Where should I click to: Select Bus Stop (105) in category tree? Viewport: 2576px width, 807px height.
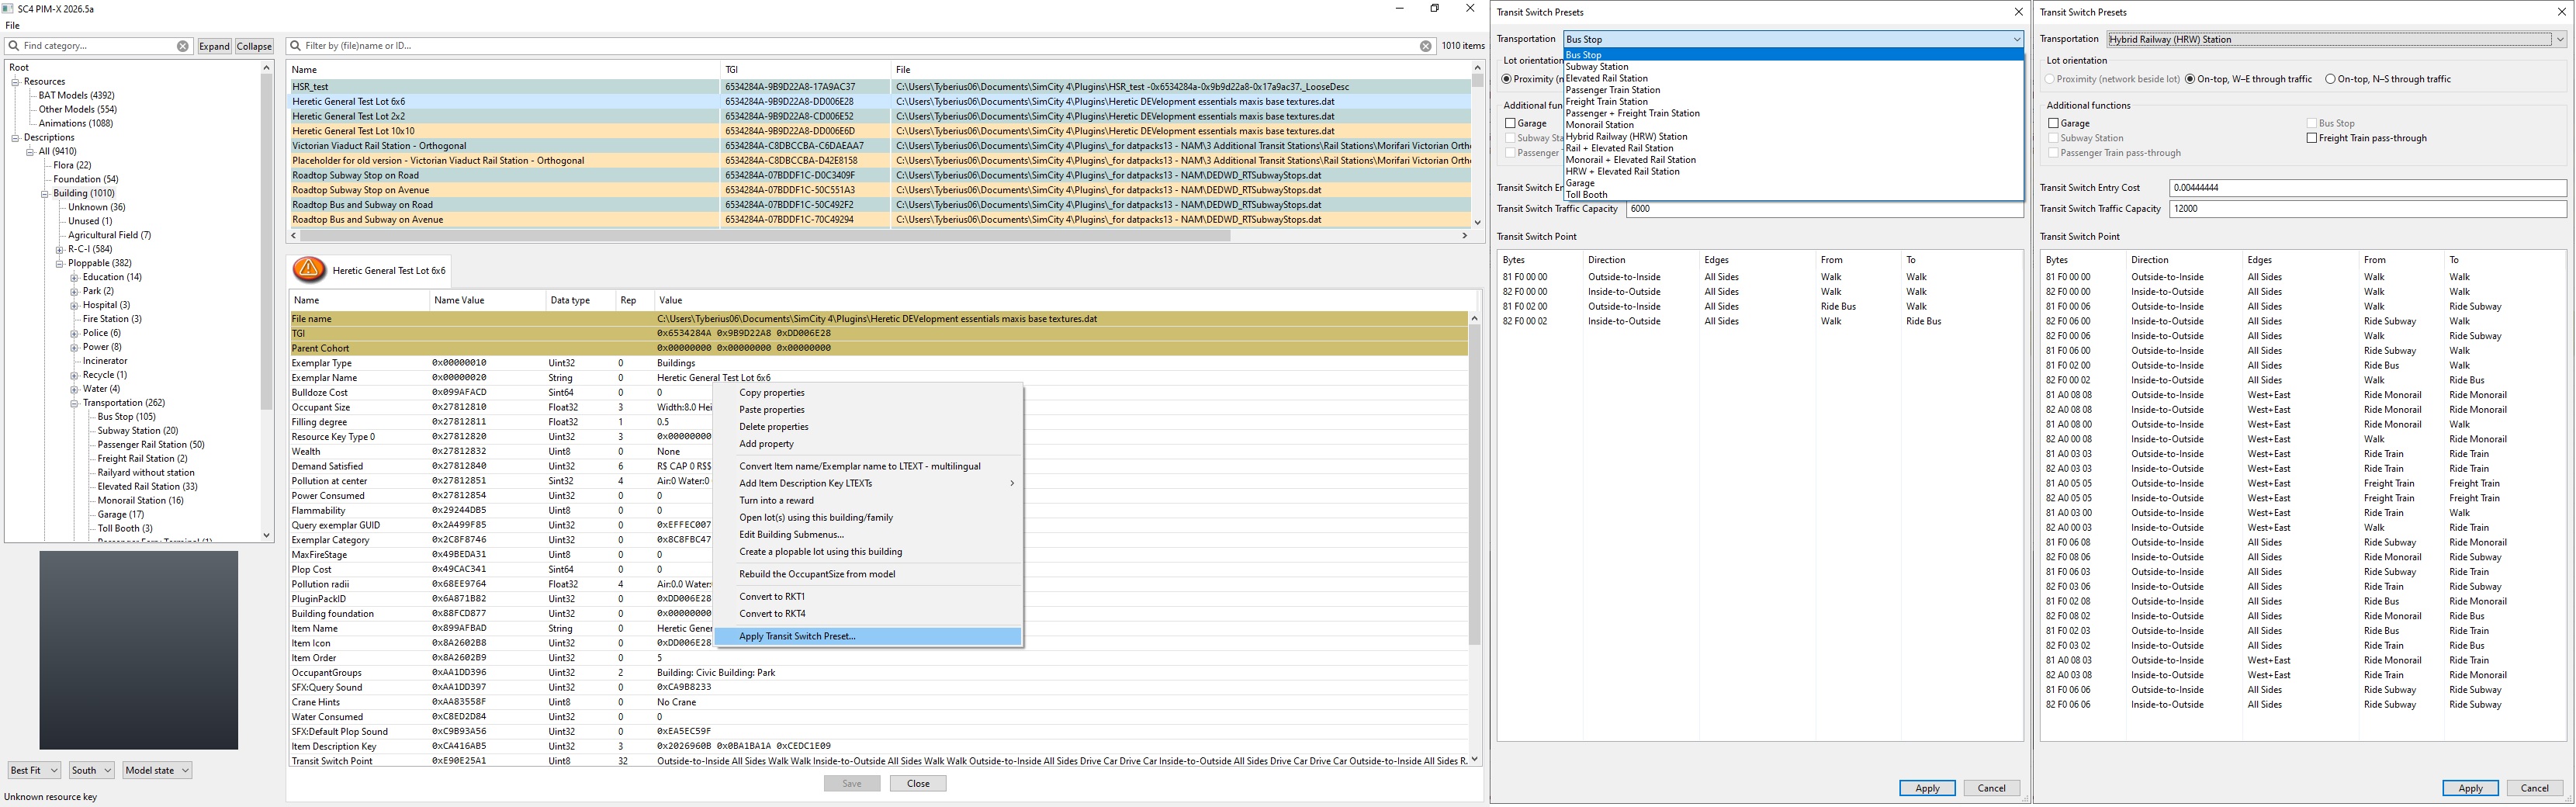126,417
